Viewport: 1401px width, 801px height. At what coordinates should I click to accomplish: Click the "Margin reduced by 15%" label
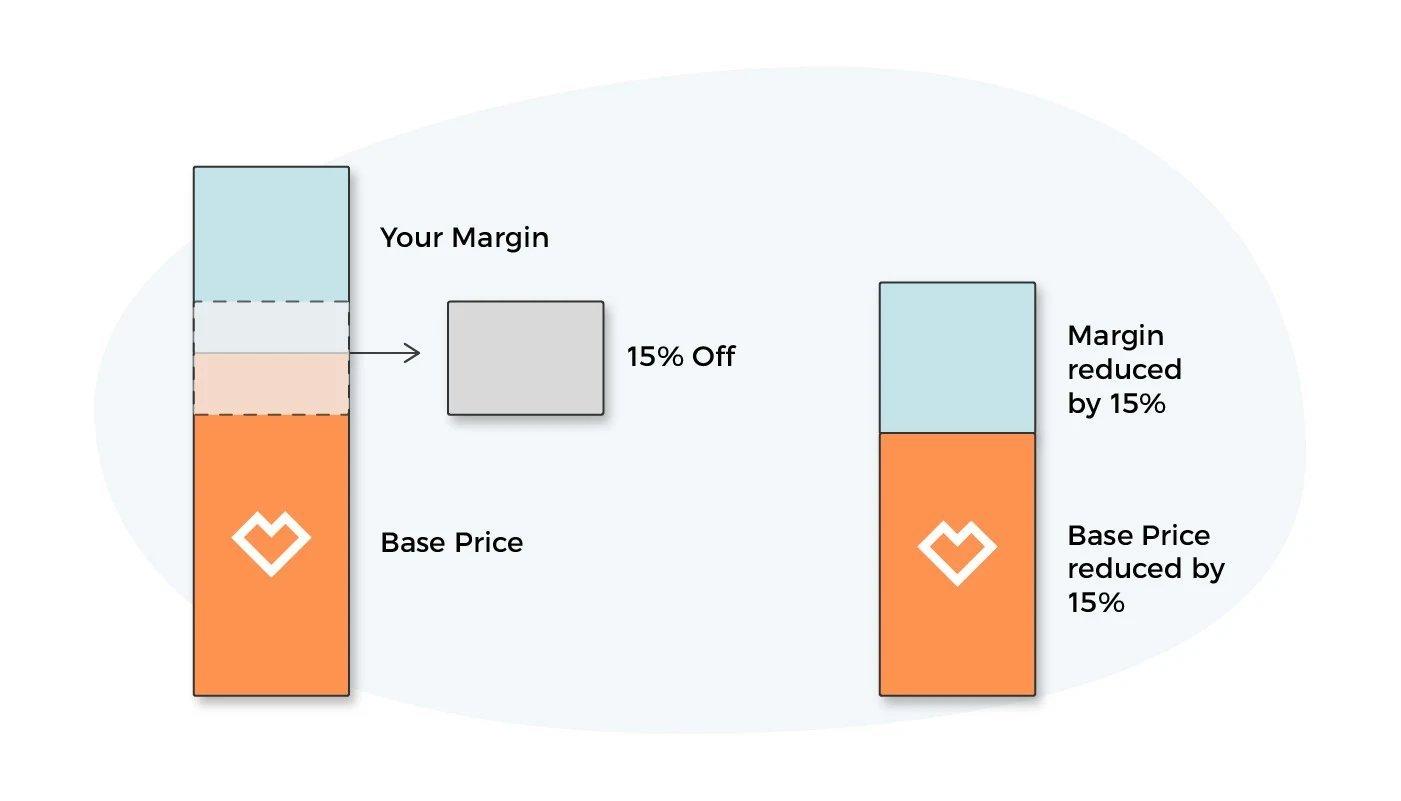click(x=1124, y=370)
